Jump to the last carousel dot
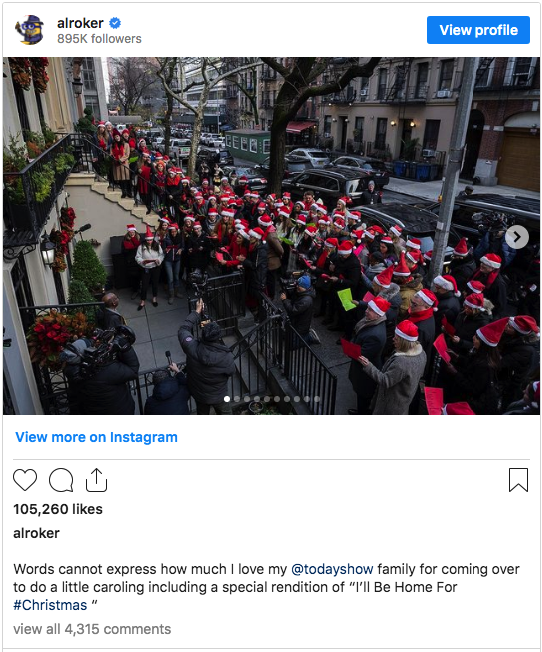 [x=317, y=399]
